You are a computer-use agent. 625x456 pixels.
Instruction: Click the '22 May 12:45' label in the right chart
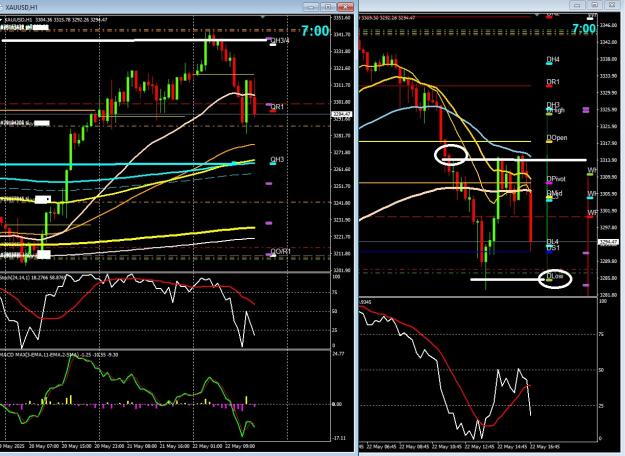click(x=479, y=446)
